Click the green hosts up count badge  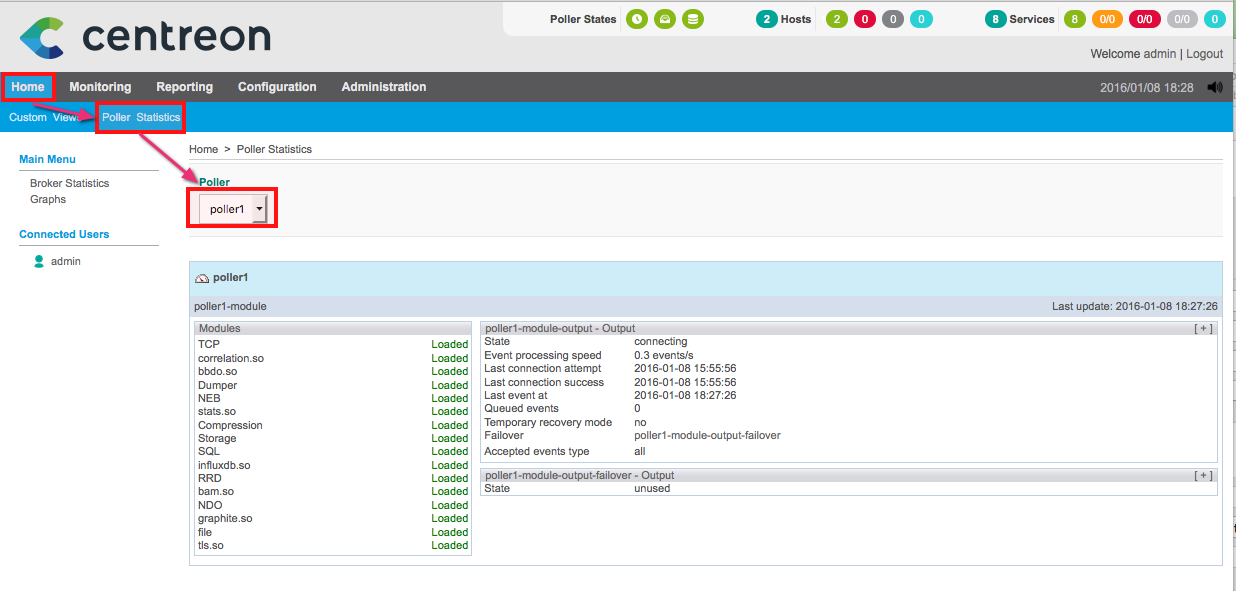tap(837, 19)
